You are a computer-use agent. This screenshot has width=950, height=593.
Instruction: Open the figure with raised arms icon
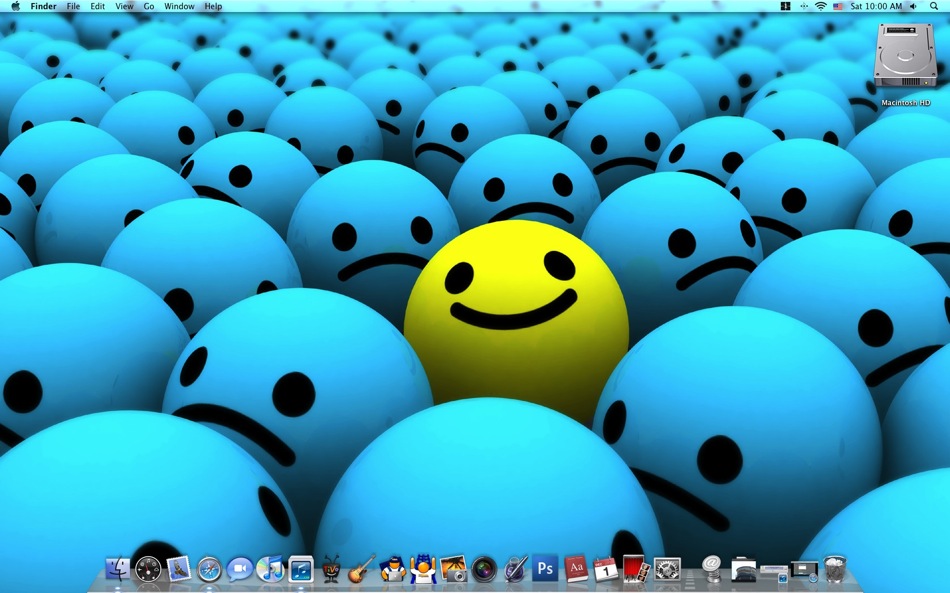click(x=423, y=569)
